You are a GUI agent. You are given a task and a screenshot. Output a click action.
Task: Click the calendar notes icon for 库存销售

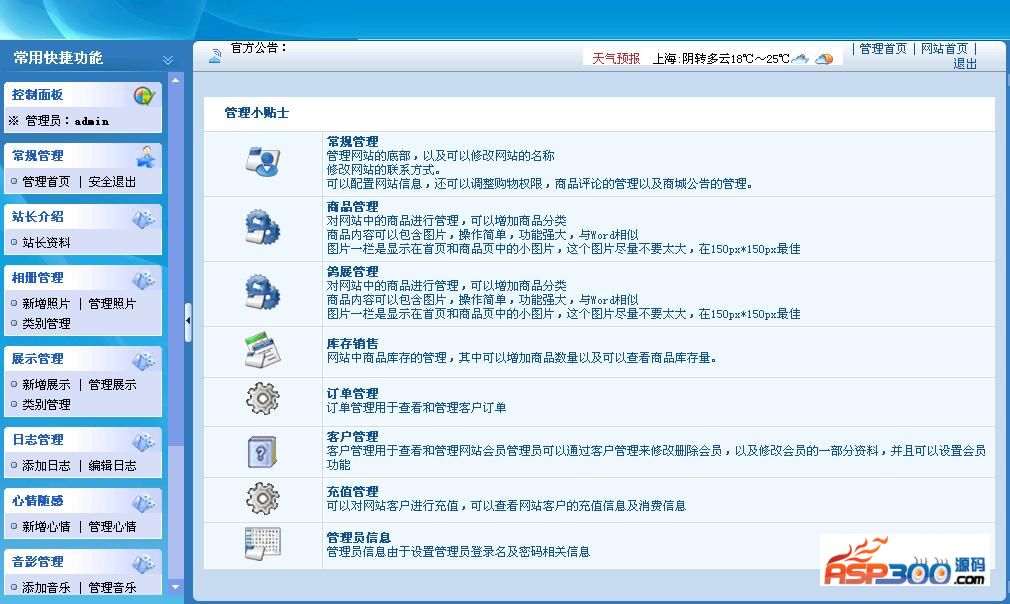262,350
